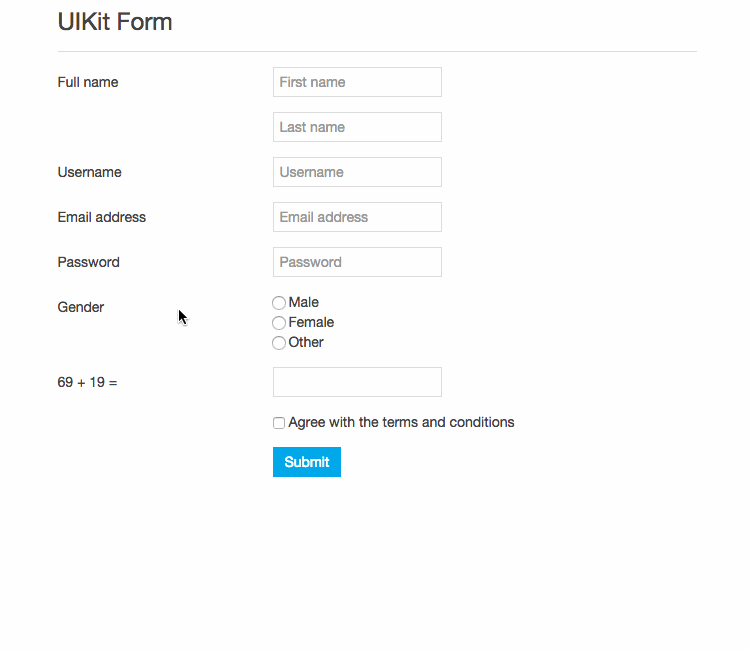Click the Gender label
750x650 pixels.
81,307
